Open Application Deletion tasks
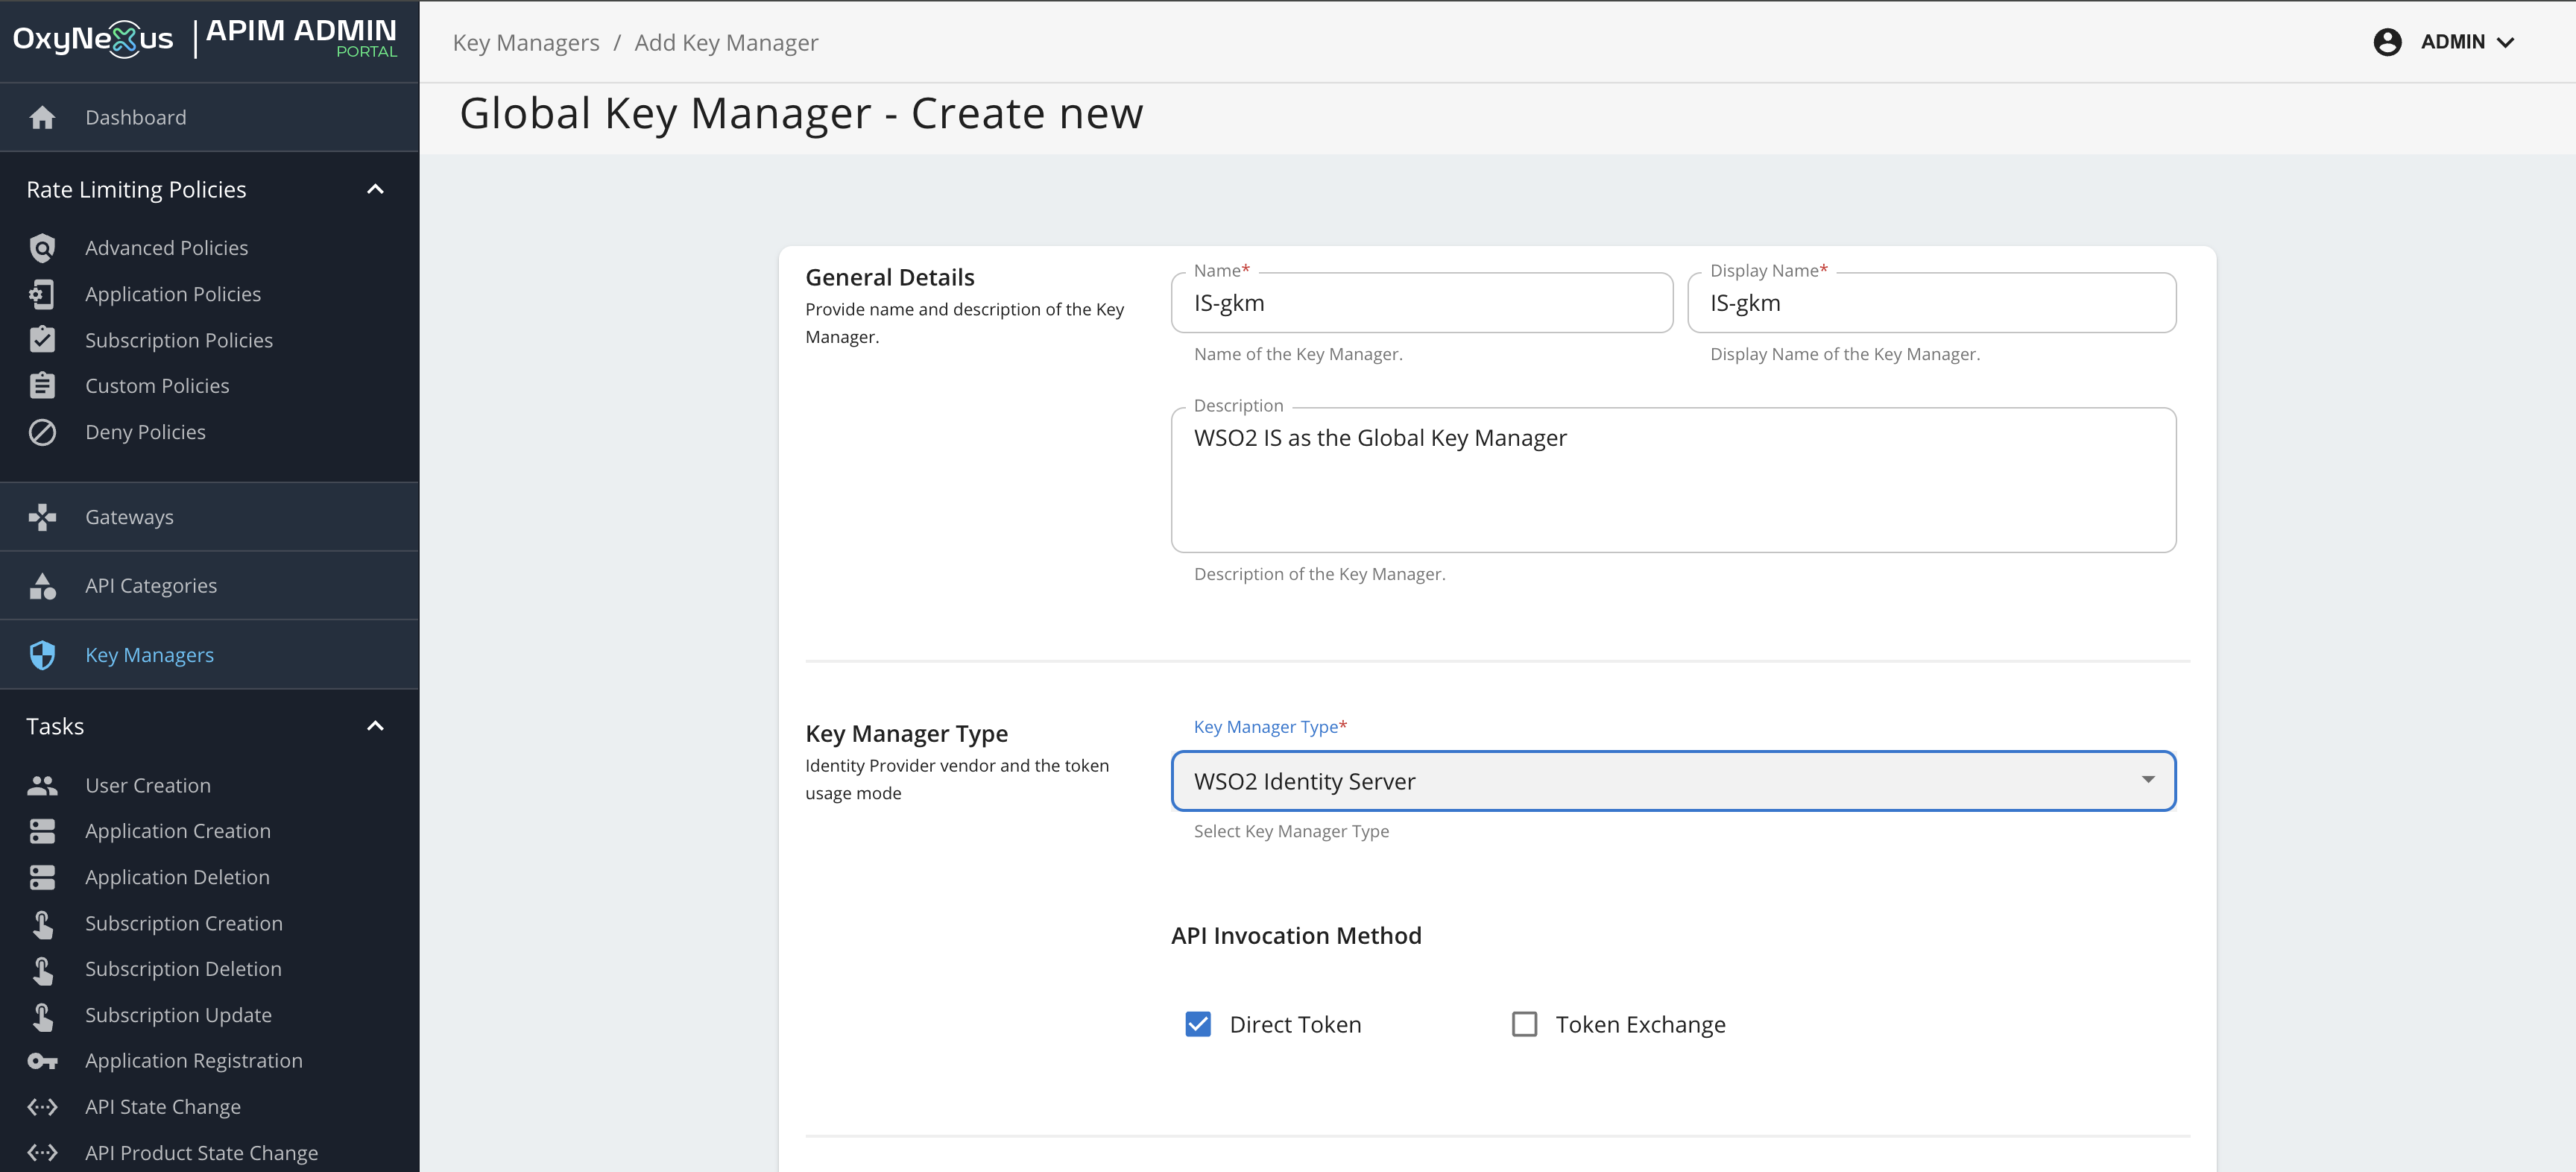Screen dimensions: 2576x1172 [x=177, y=877]
